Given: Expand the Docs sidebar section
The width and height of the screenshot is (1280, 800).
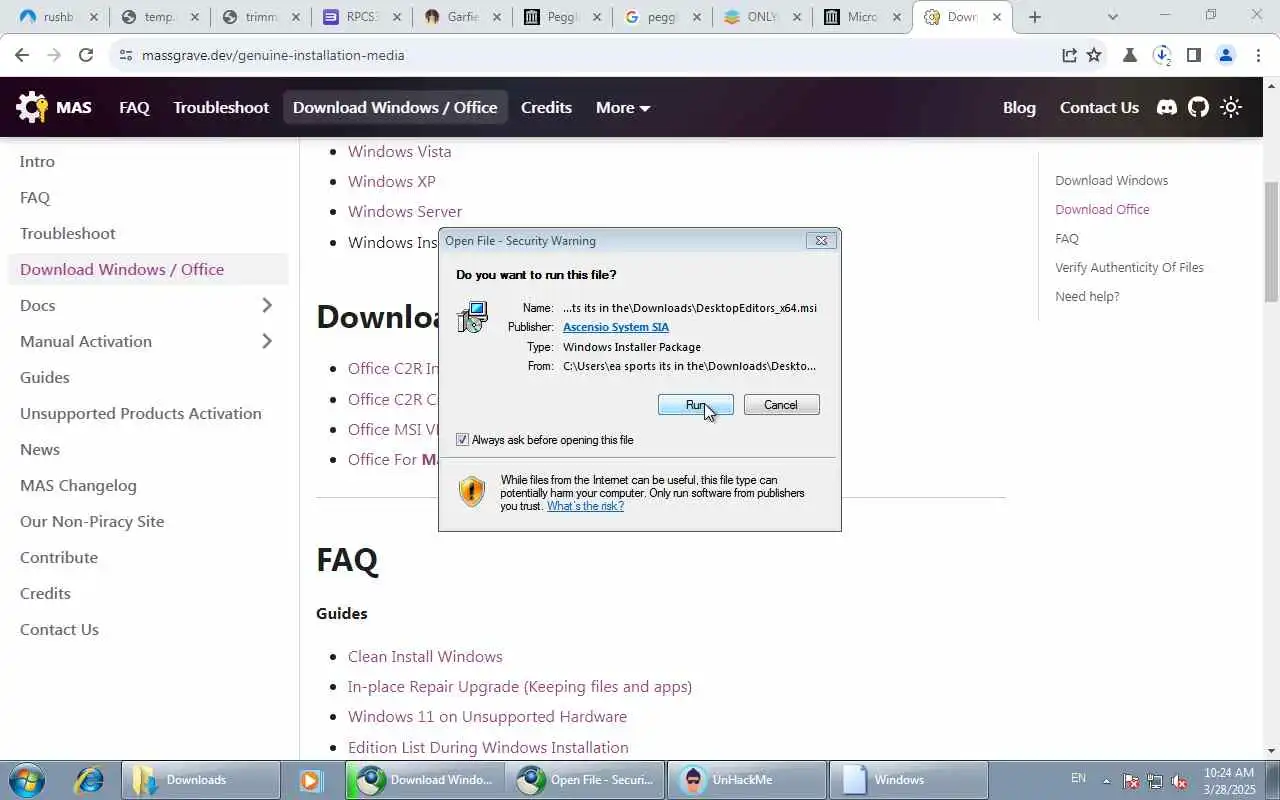Looking at the screenshot, I should pyautogui.click(x=267, y=305).
